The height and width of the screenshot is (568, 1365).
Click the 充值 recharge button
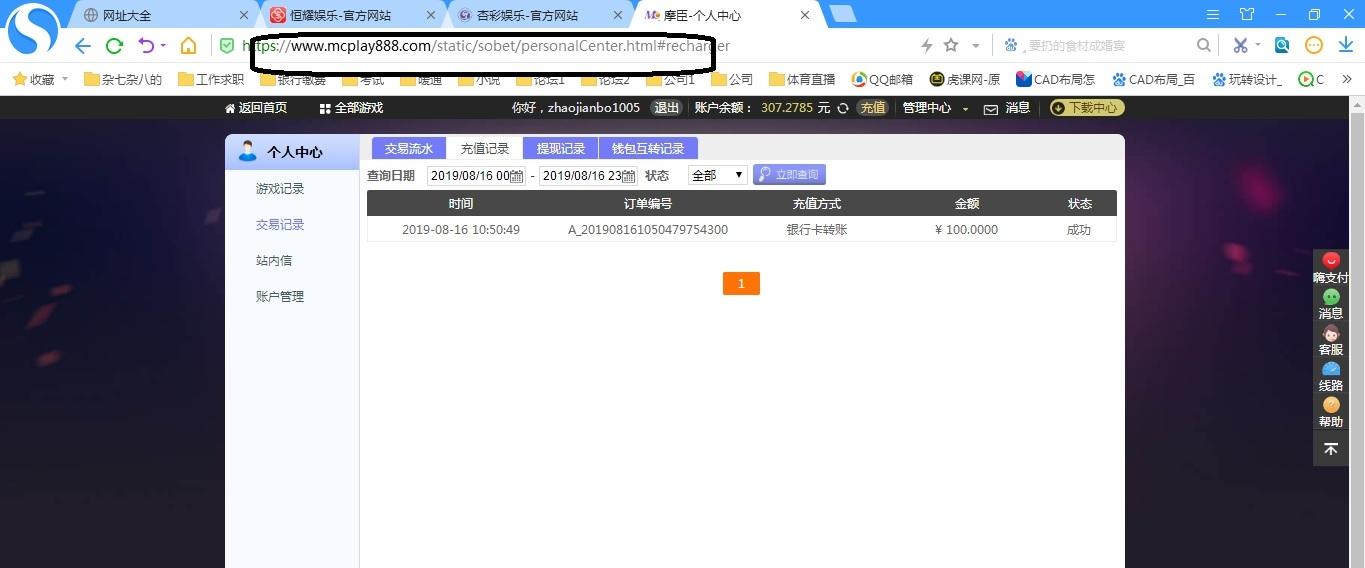(x=873, y=108)
